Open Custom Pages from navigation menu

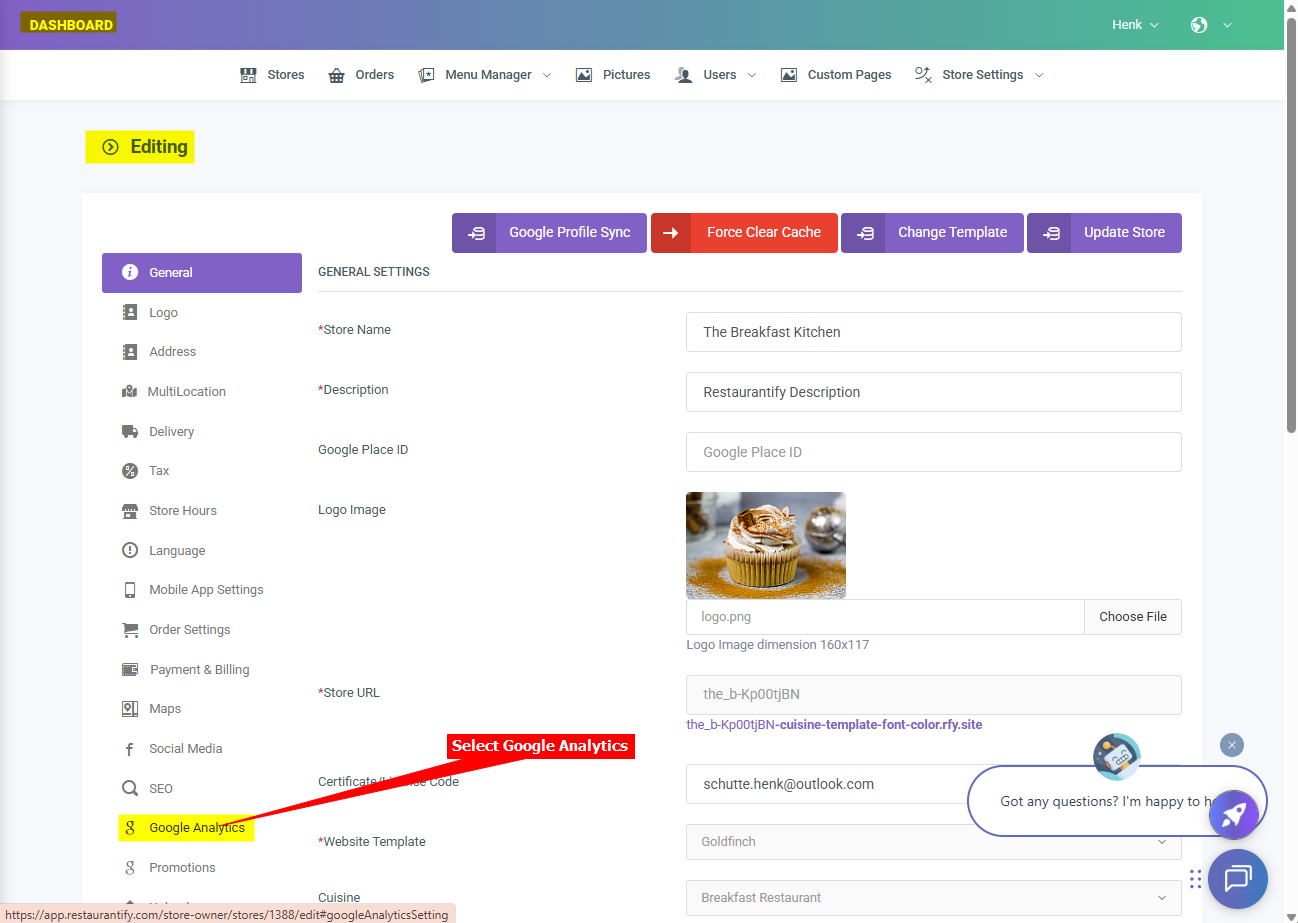point(848,75)
